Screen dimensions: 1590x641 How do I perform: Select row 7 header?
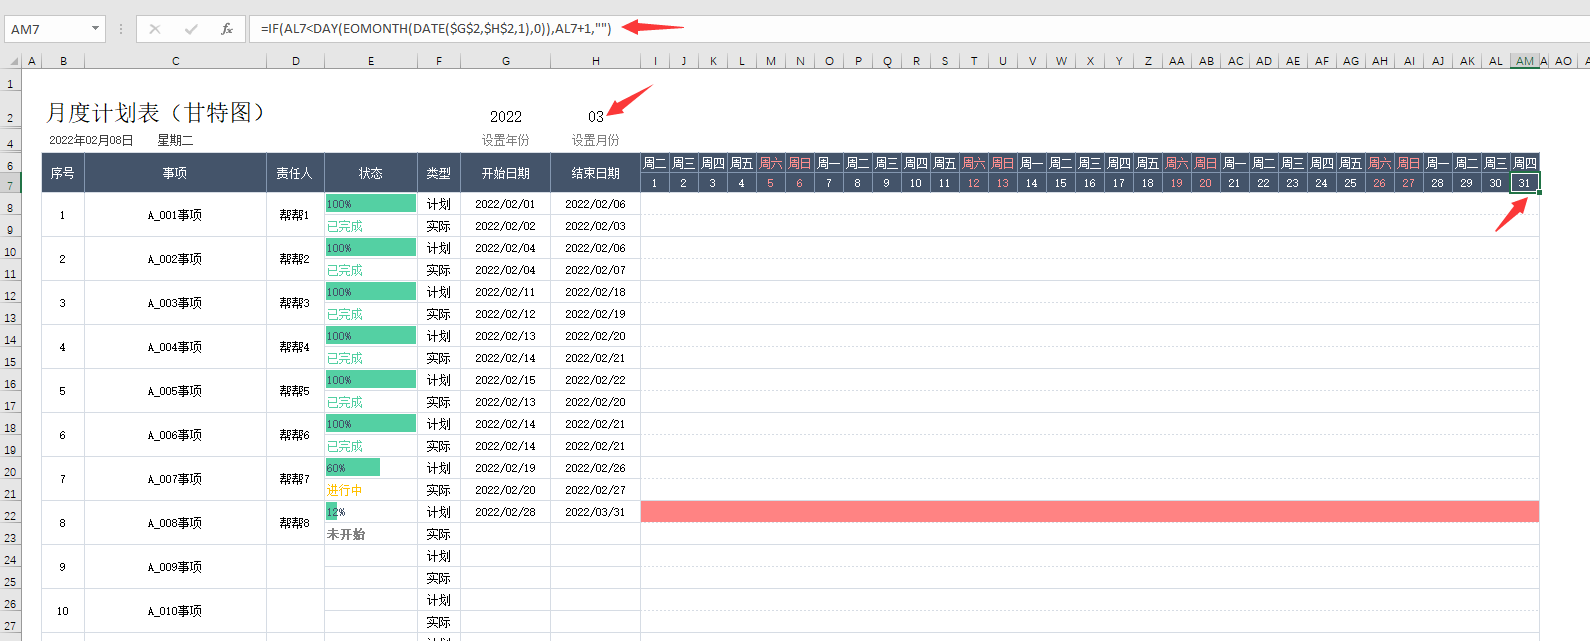point(11,186)
